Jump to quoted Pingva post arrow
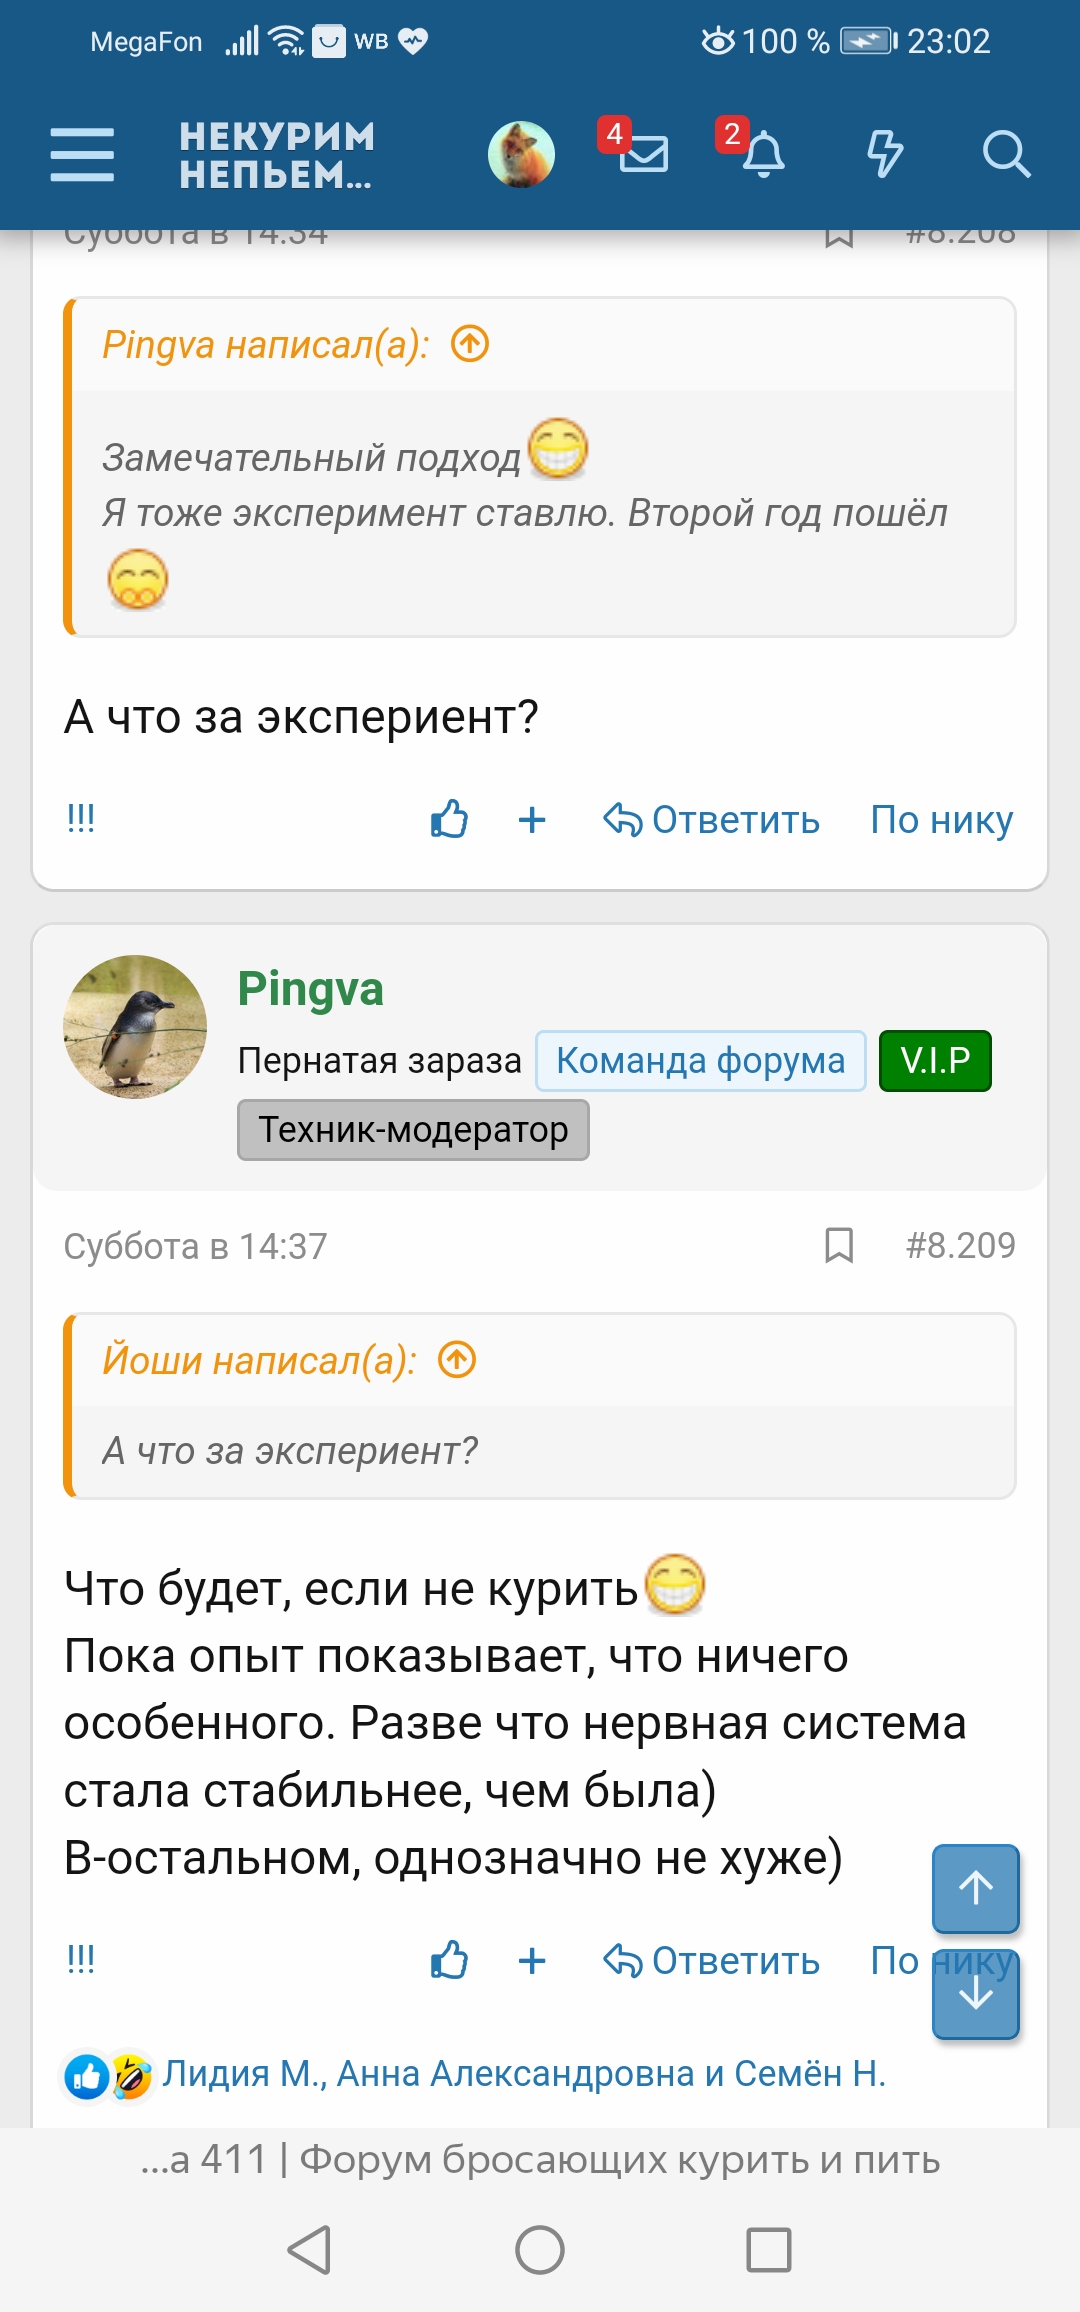 click(x=470, y=344)
